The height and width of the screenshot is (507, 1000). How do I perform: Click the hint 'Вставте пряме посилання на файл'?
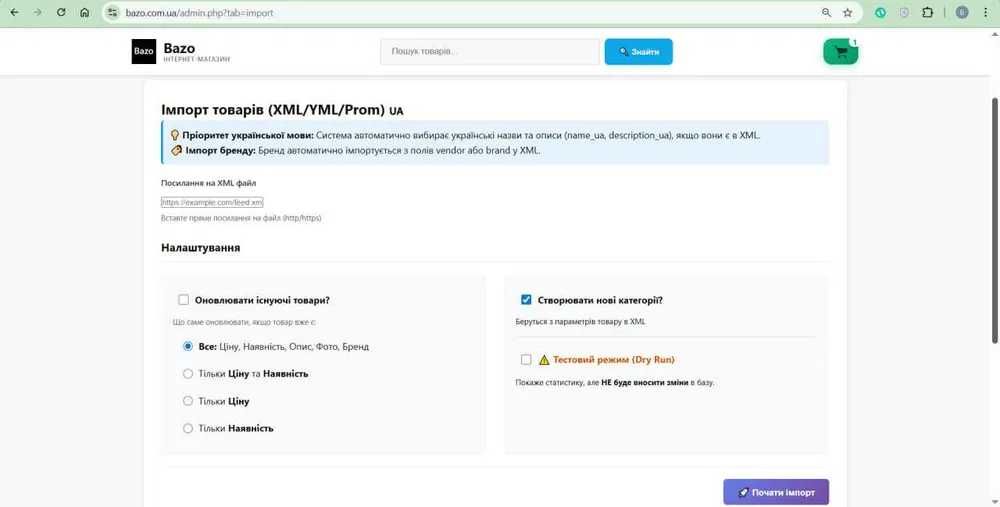click(241, 218)
